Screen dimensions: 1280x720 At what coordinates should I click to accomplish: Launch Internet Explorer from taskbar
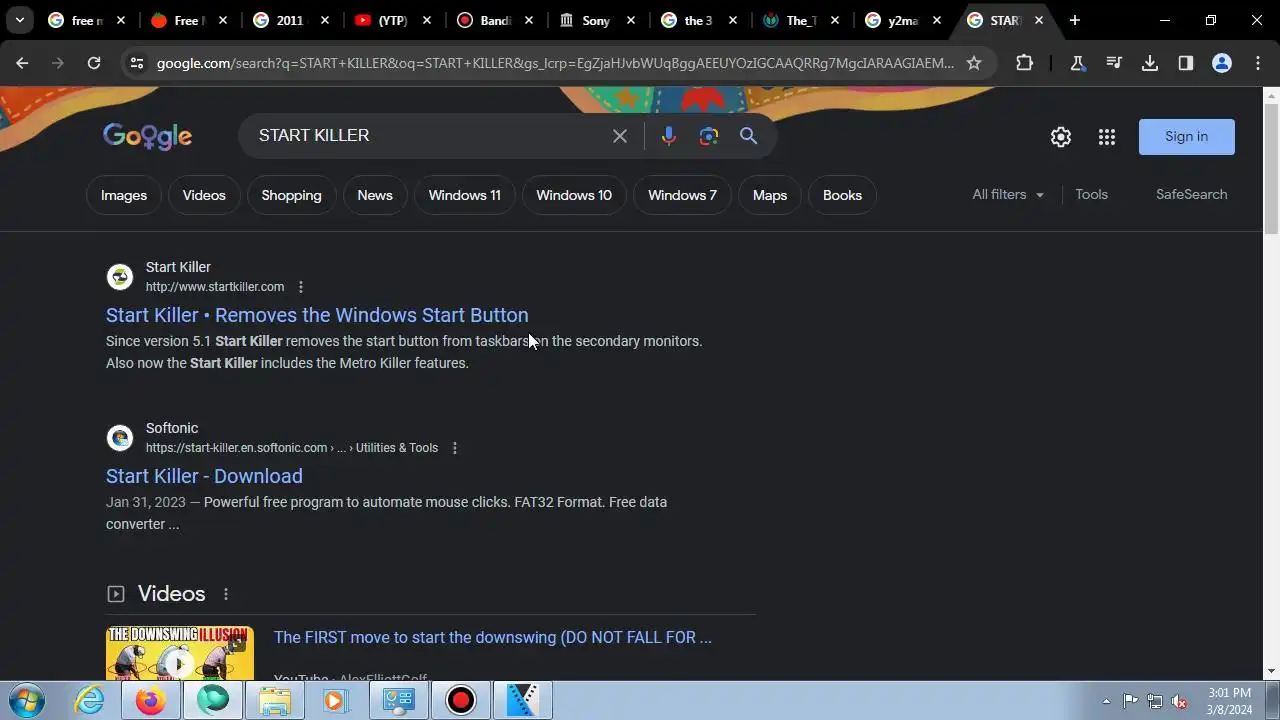click(90, 700)
